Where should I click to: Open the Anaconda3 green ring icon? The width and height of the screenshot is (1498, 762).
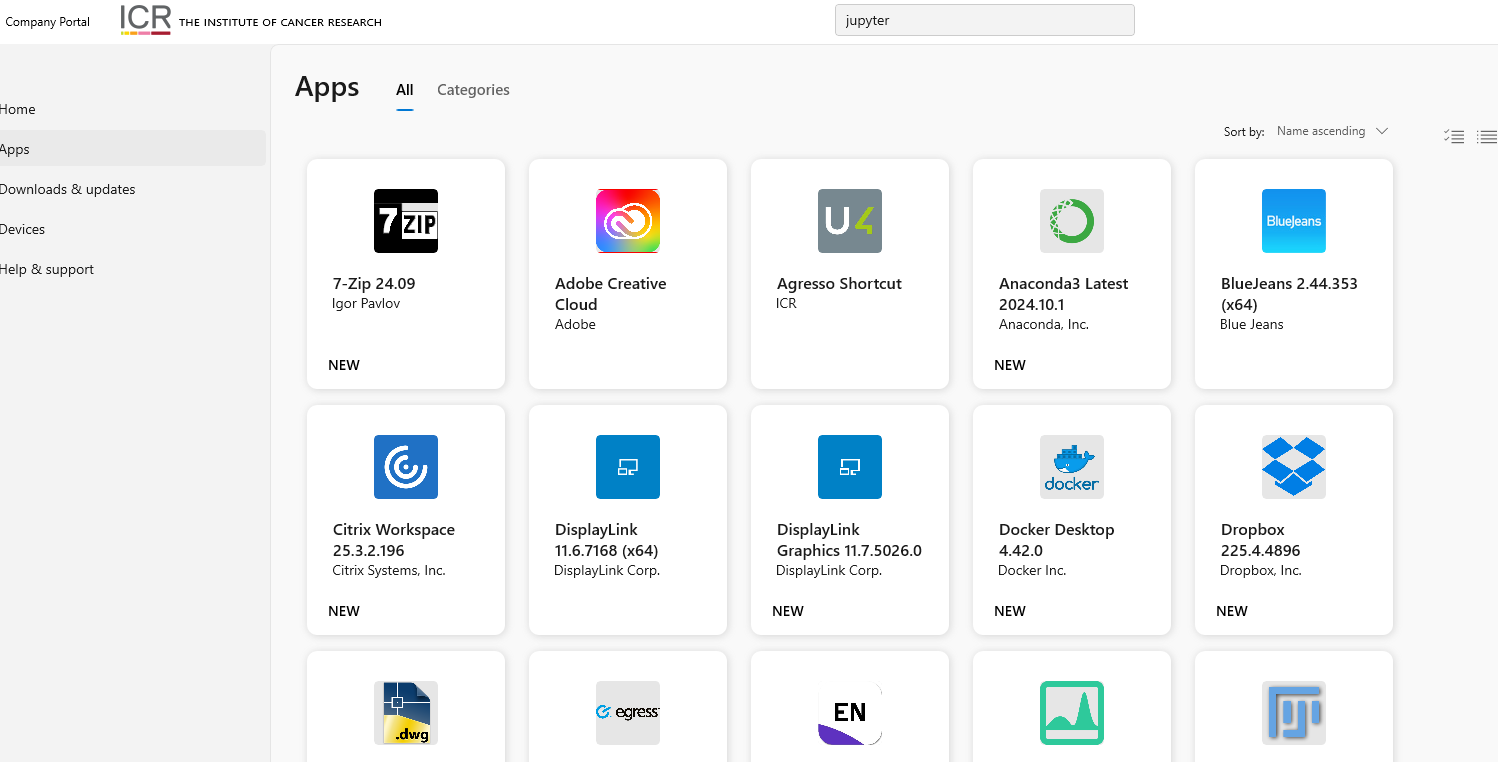coord(1072,221)
